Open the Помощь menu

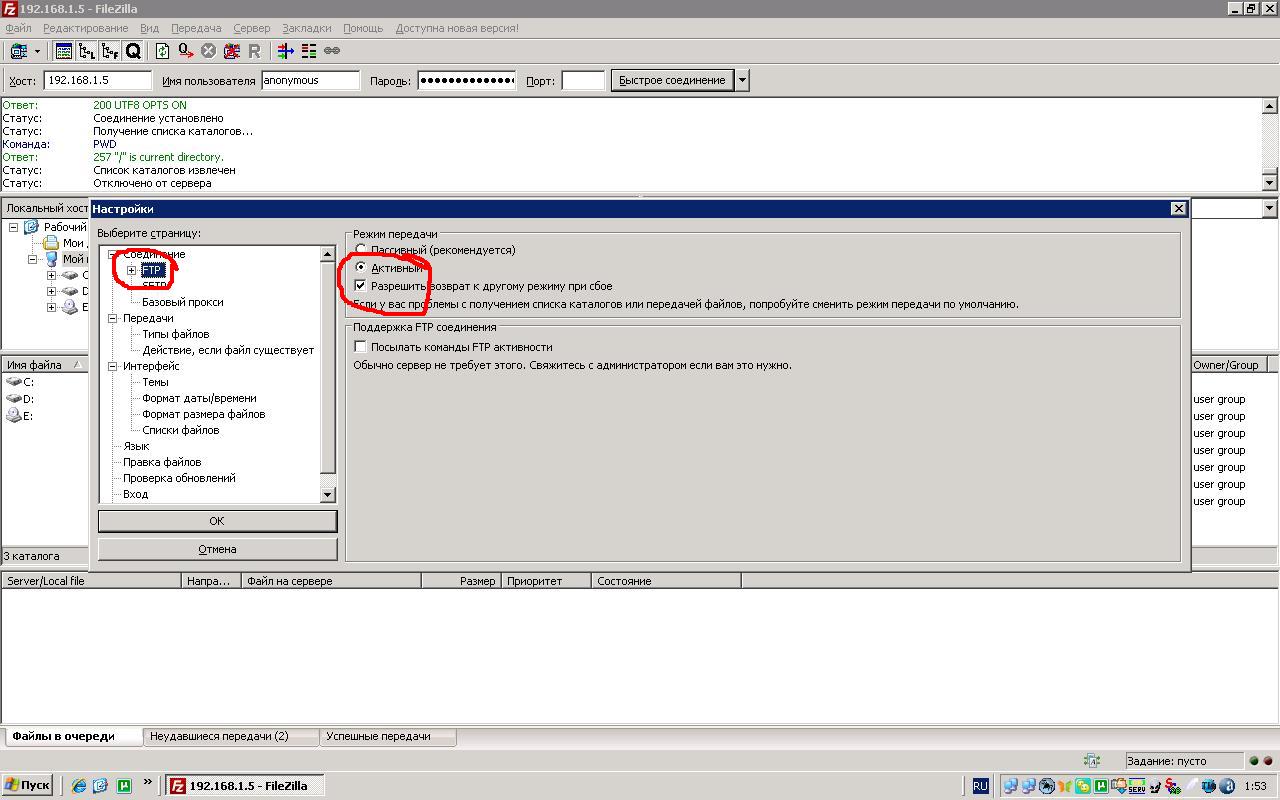[x=363, y=28]
